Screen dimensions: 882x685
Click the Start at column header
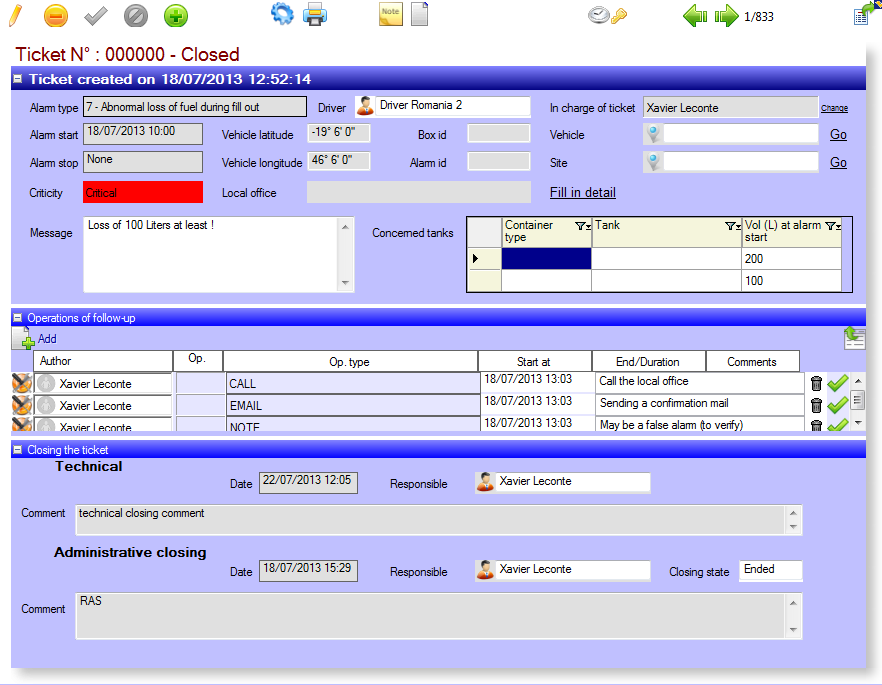[534, 362]
